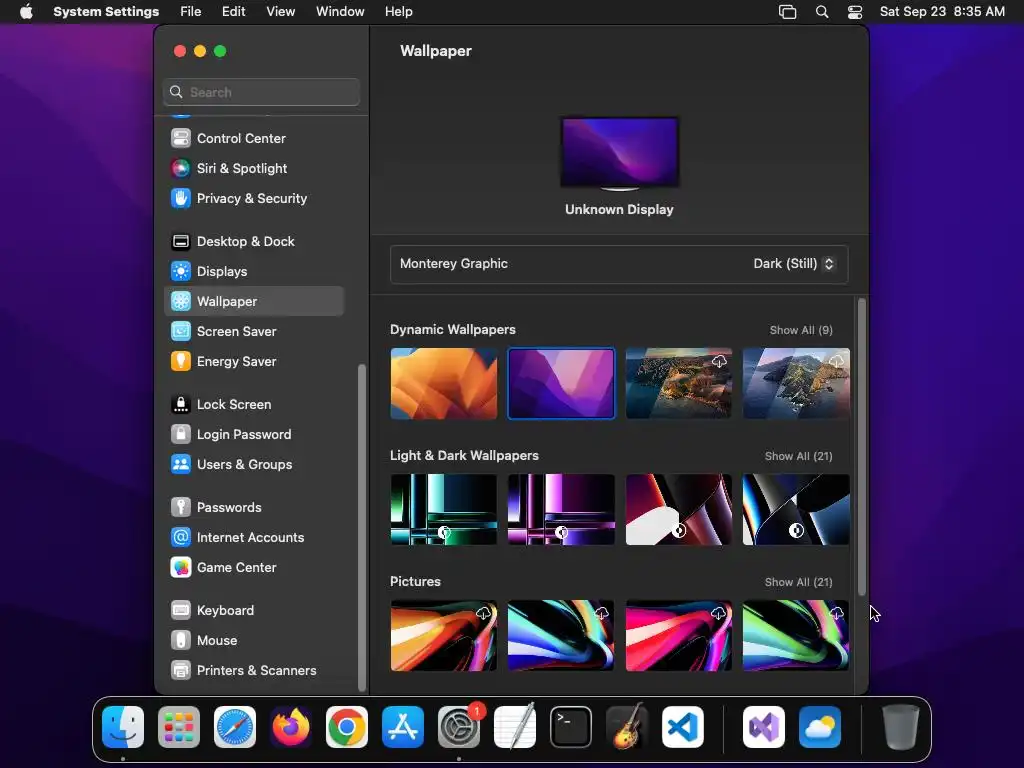
Task: Launch Safari from the Dock
Action: coord(235,727)
